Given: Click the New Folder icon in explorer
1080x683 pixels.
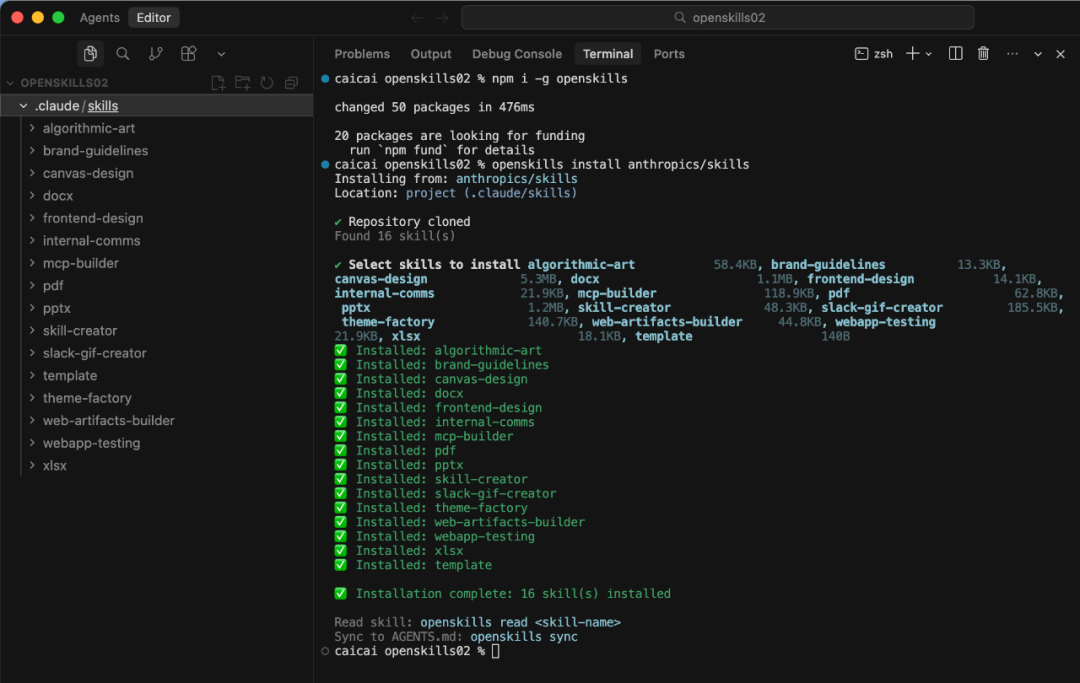Looking at the screenshot, I should coord(242,83).
